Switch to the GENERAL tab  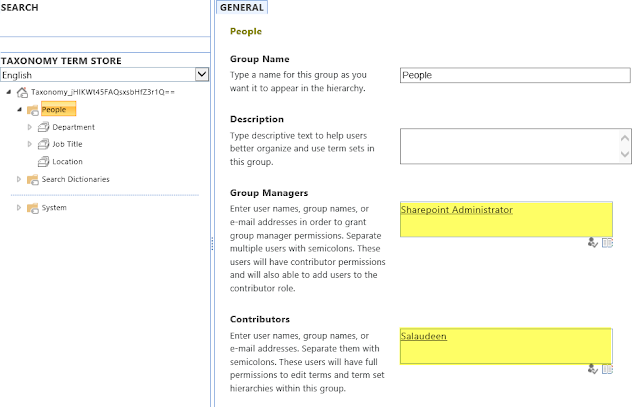(242, 7)
